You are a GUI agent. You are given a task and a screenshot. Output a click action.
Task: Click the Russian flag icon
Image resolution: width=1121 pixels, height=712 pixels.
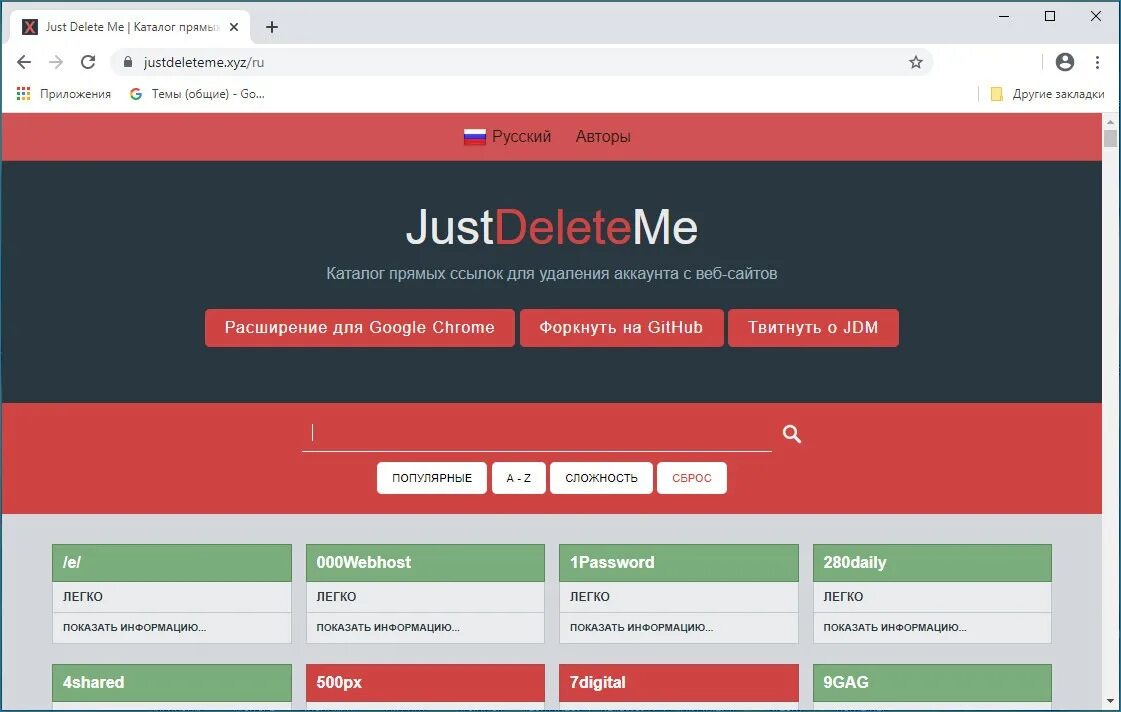pyautogui.click(x=475, y=137)
